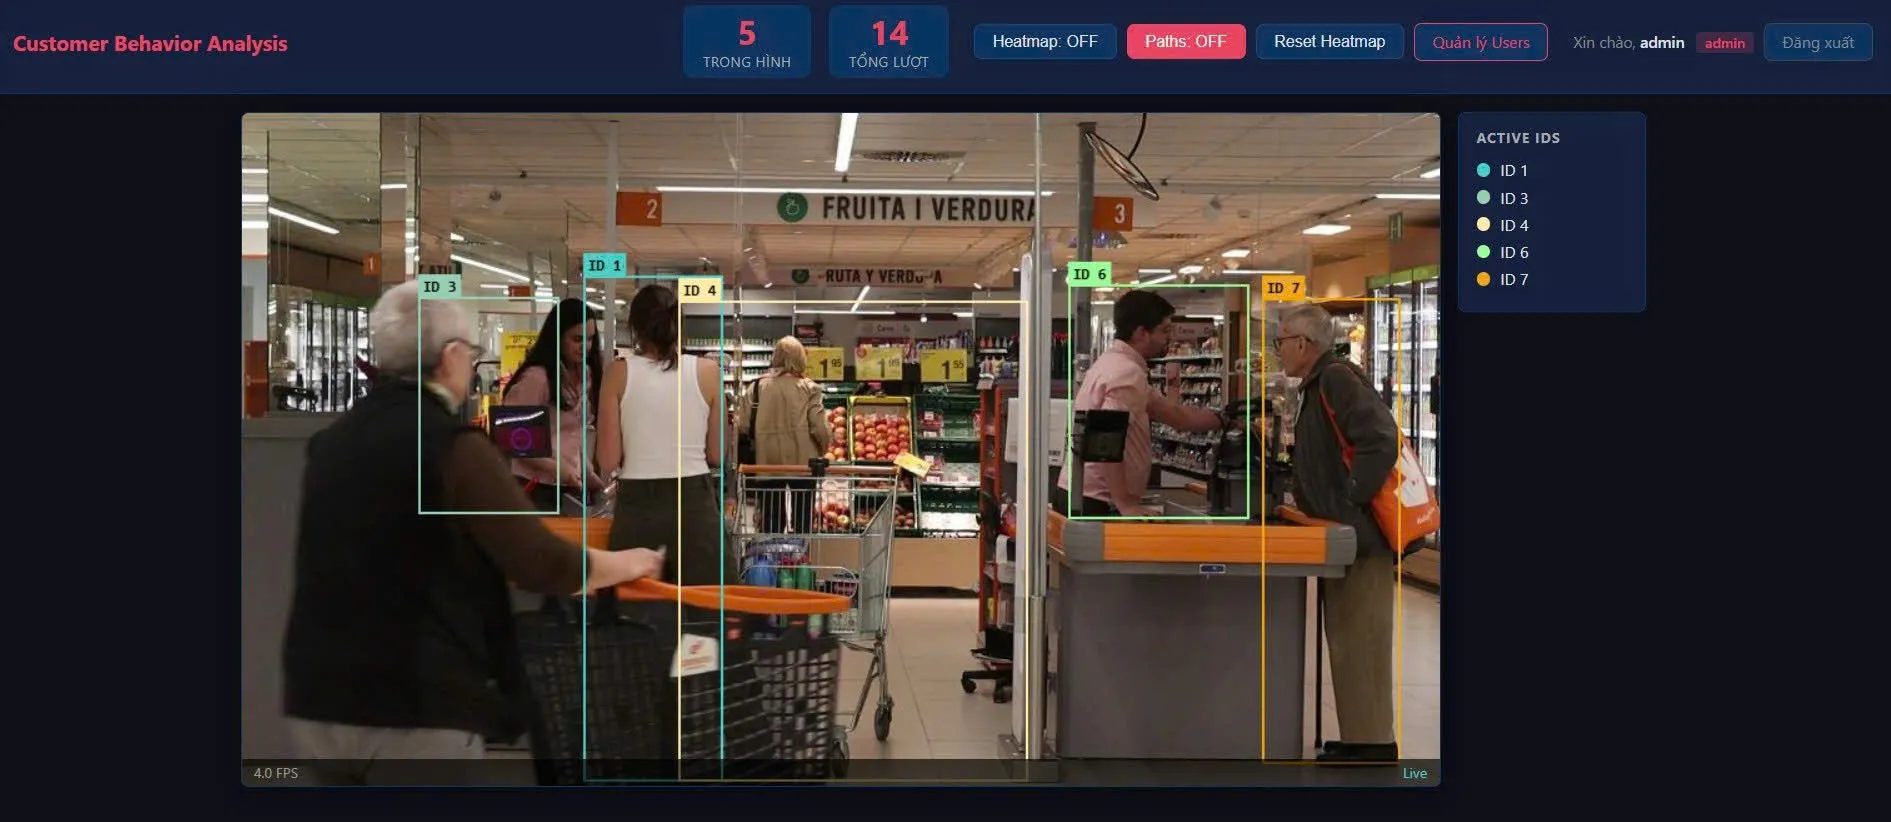
Task: Select the ID 7 tag on video
Action: pyautogui.click(x=1284, y=288)
